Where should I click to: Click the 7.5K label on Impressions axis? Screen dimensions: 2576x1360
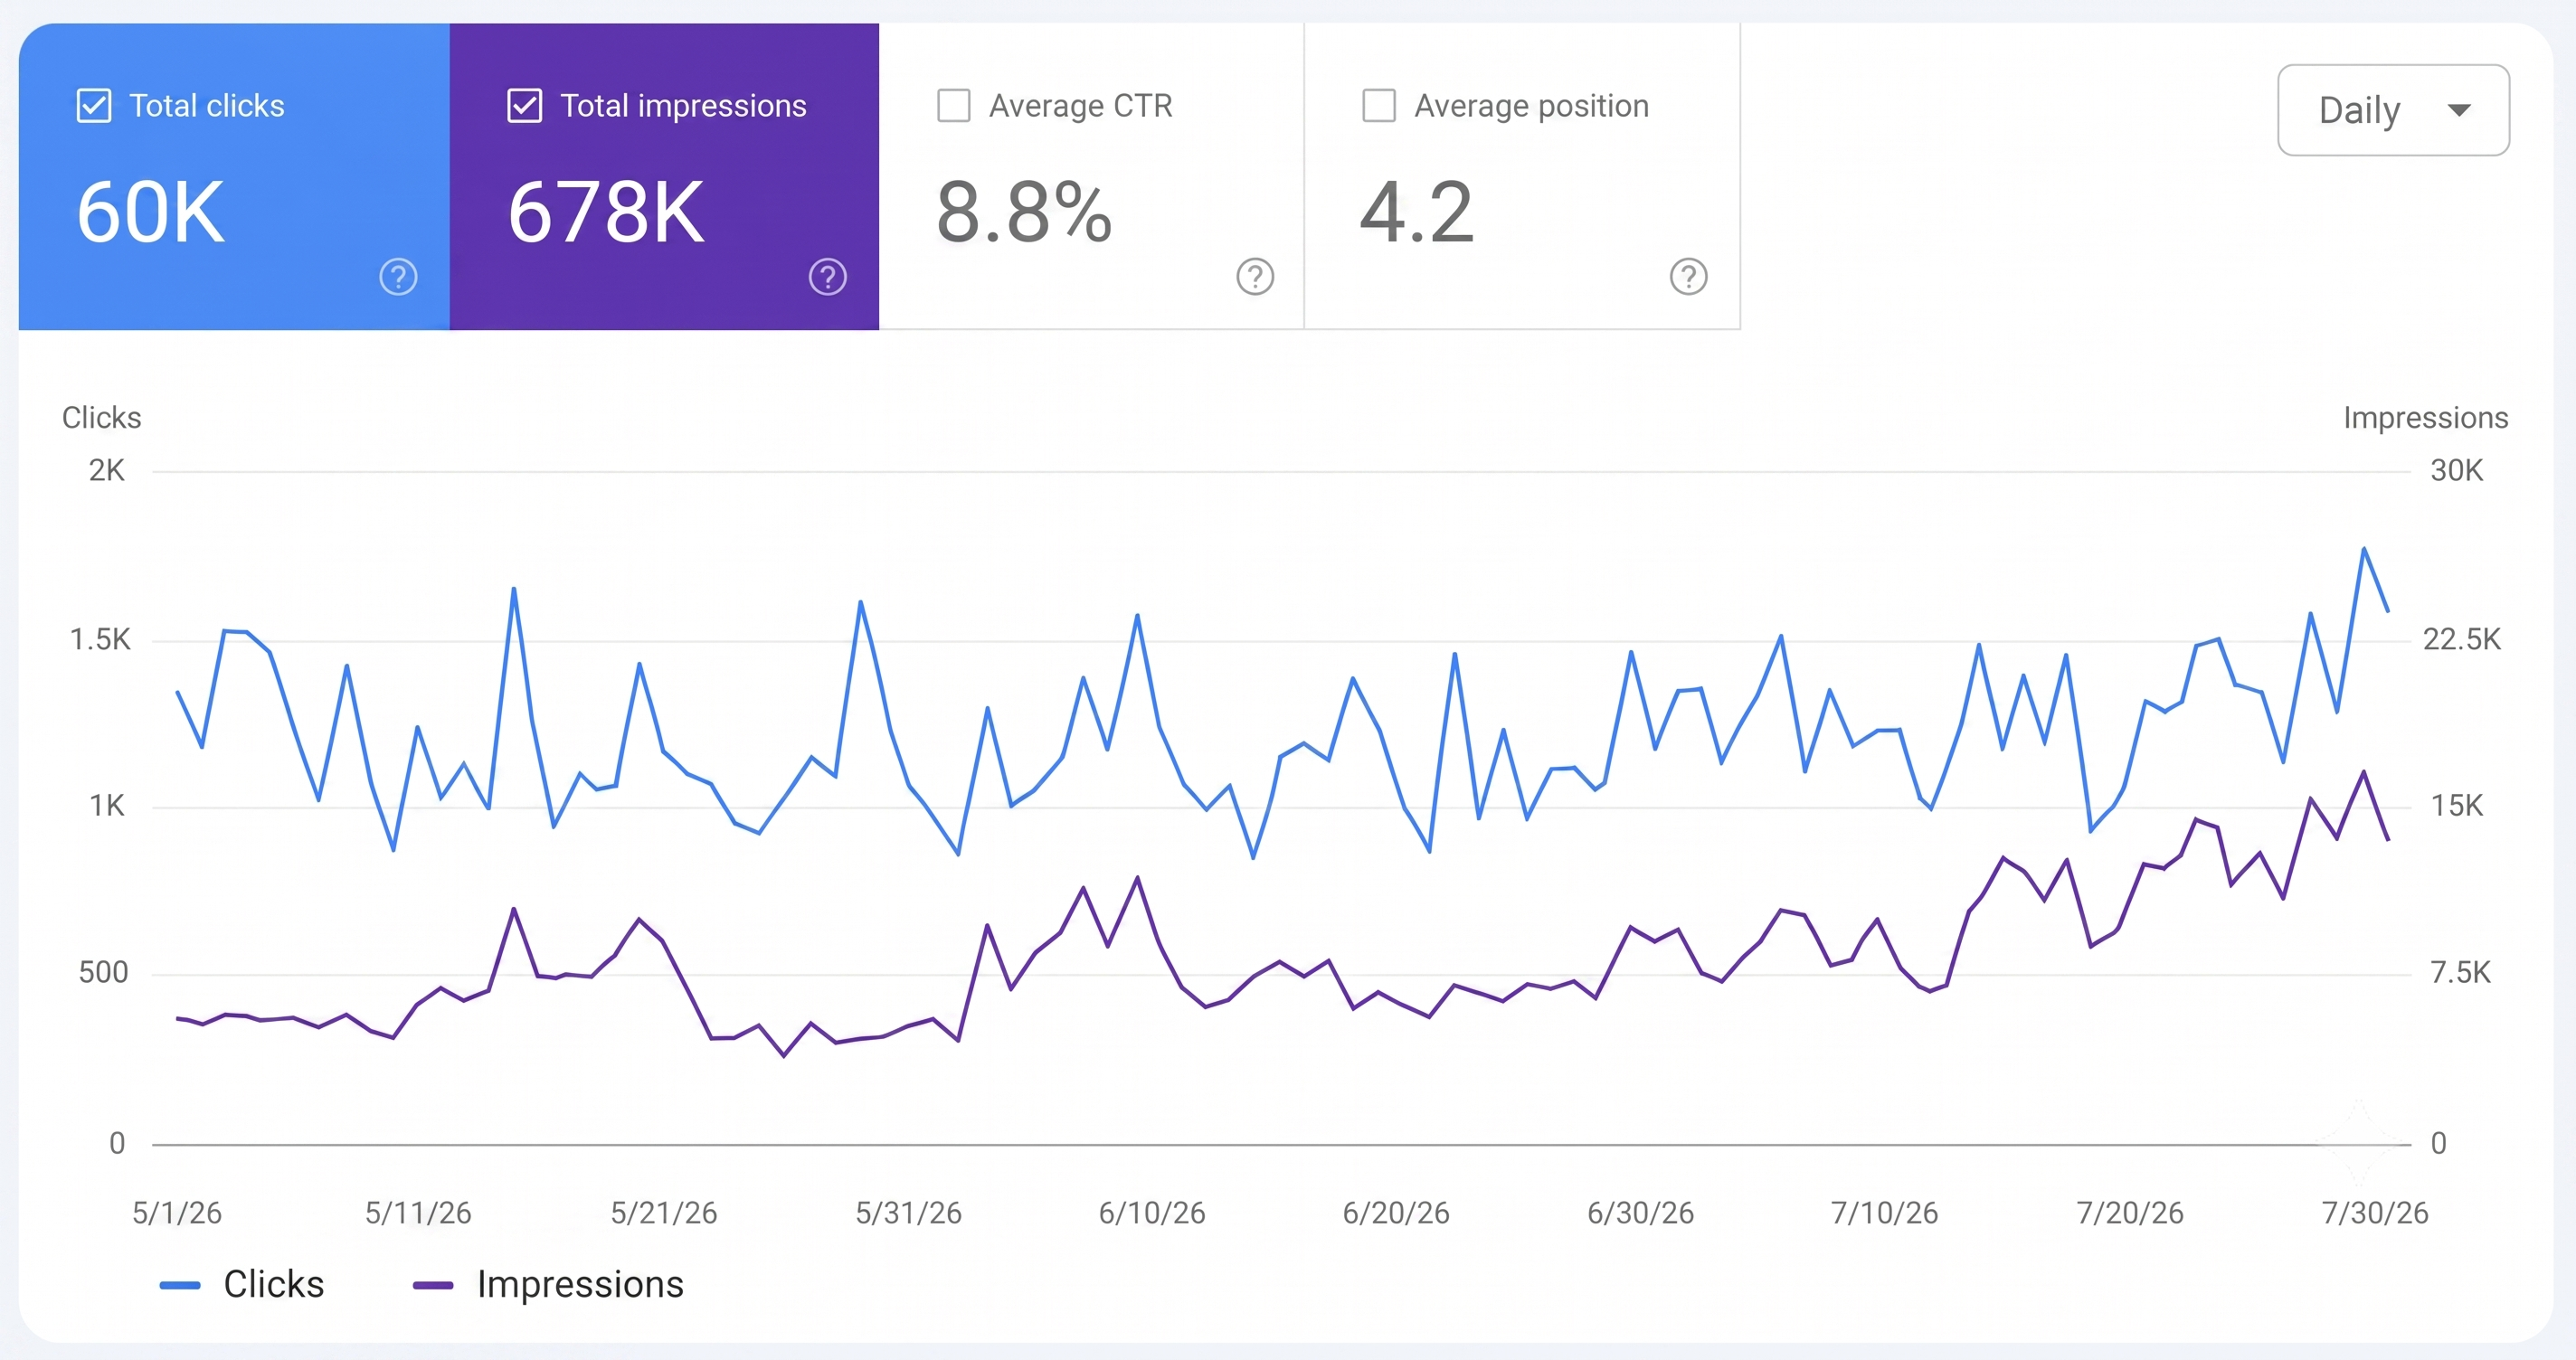coord(2461,973)
